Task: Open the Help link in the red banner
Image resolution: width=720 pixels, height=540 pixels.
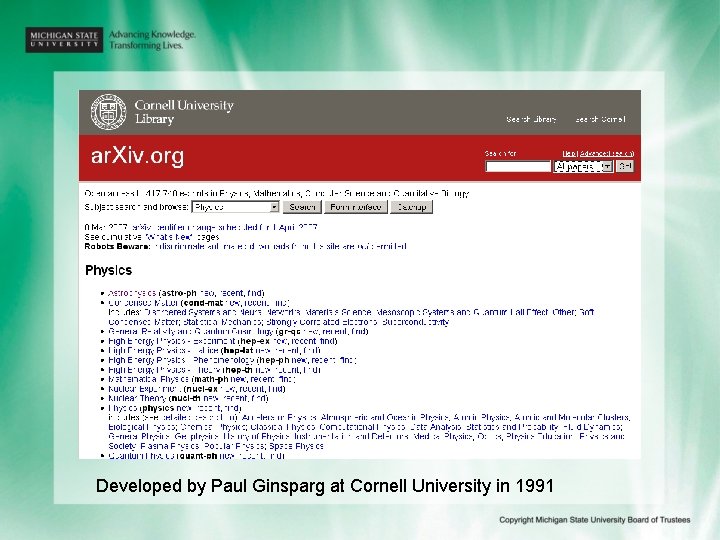Action: pyautogui.click(x=569, y=153)
